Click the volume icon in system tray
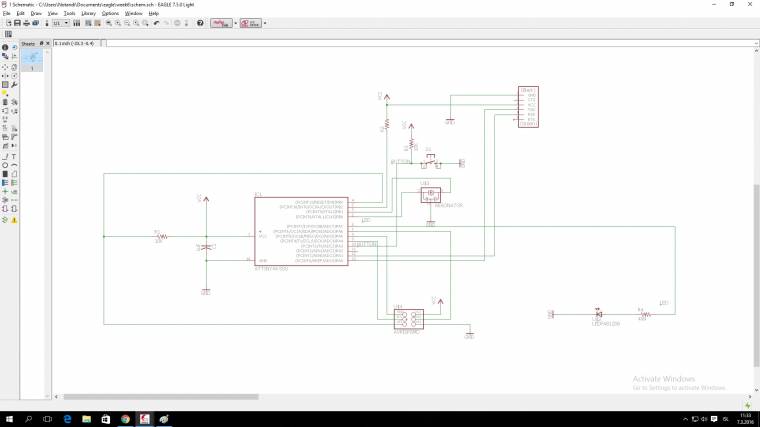Image resolution: width=760 pixels, height=427 pixels. tap(704, 419)
